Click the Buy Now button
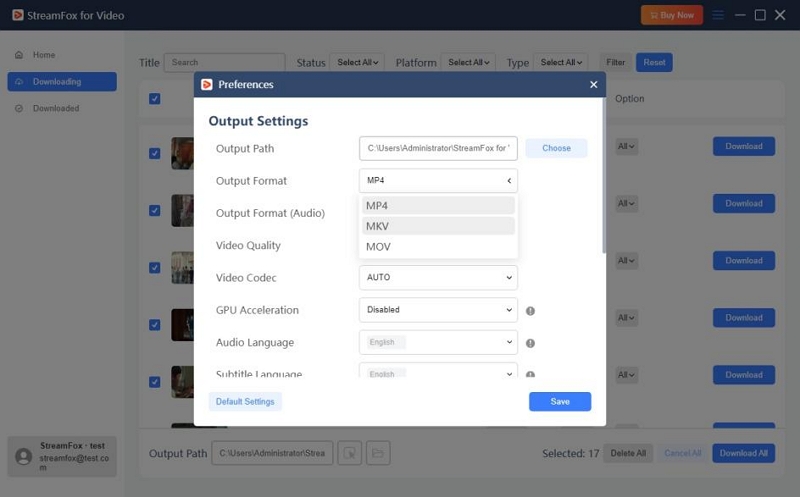Screen dimensions: 800x497 coord(671,15)
